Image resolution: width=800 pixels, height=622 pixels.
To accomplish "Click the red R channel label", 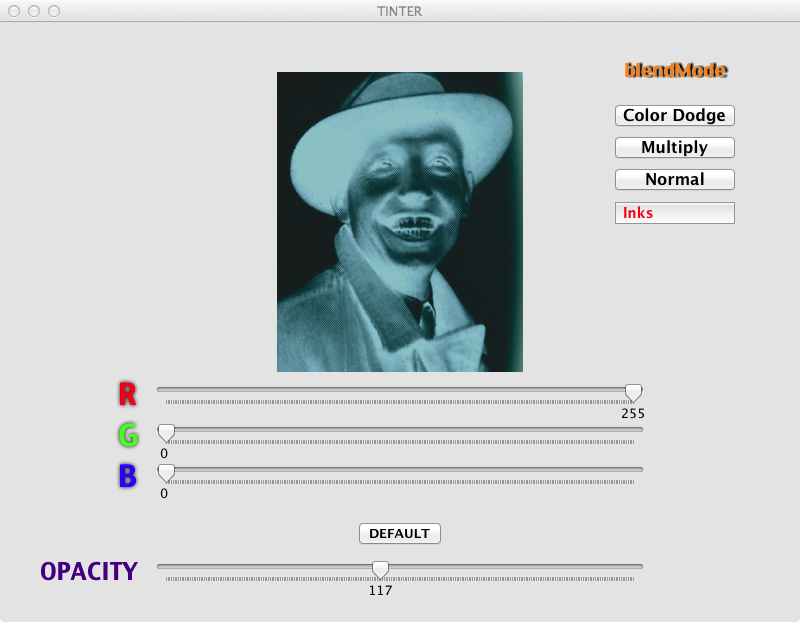I will tap(127, 395).
